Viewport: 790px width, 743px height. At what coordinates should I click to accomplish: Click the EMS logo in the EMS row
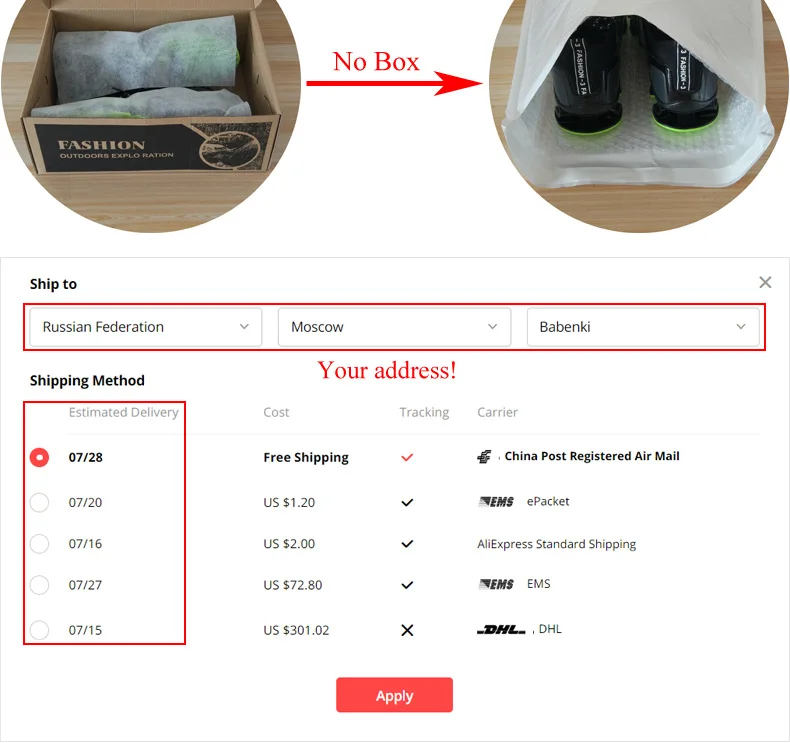(x=496, y=584)
